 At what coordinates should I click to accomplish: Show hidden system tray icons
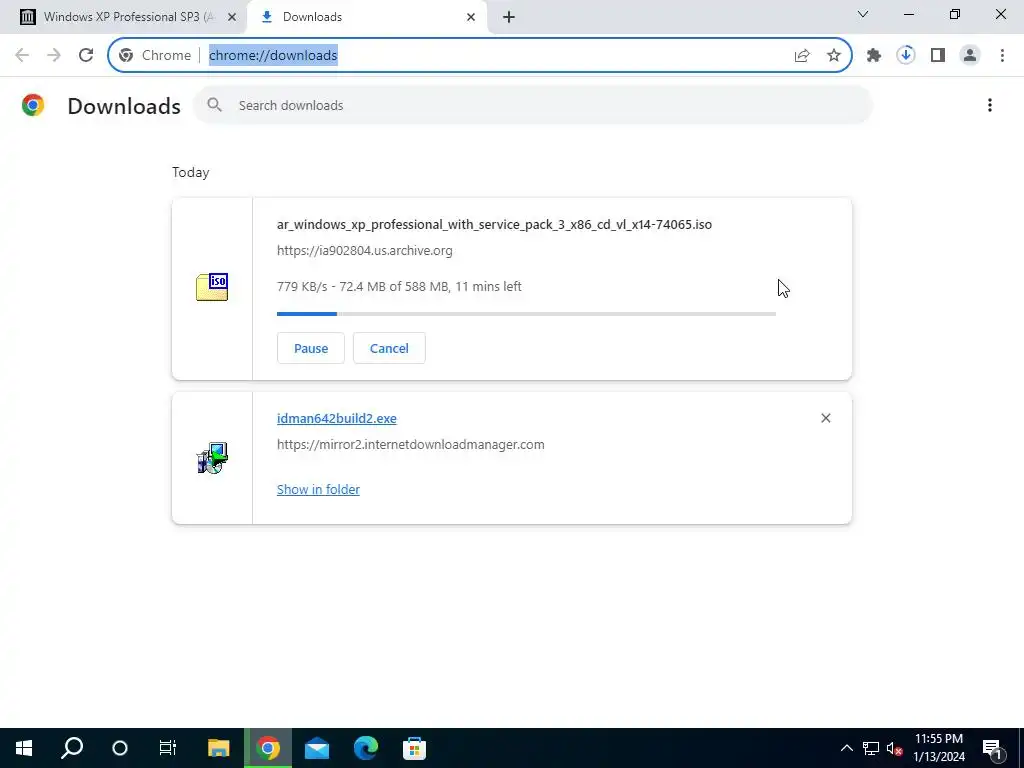click(x=846, y=748)
